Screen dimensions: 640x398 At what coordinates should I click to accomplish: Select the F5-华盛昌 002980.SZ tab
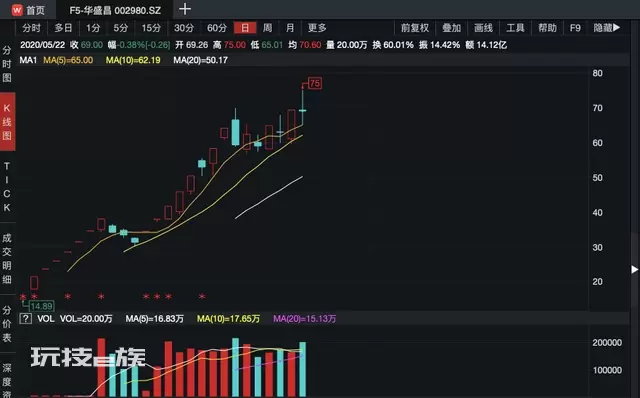(x=115, y=10)
